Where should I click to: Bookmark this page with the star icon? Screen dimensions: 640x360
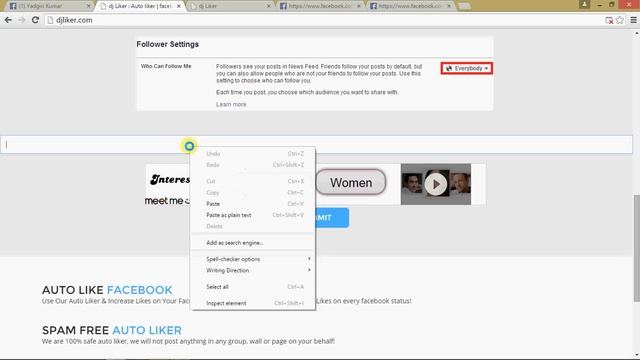(x=620, y=20)
